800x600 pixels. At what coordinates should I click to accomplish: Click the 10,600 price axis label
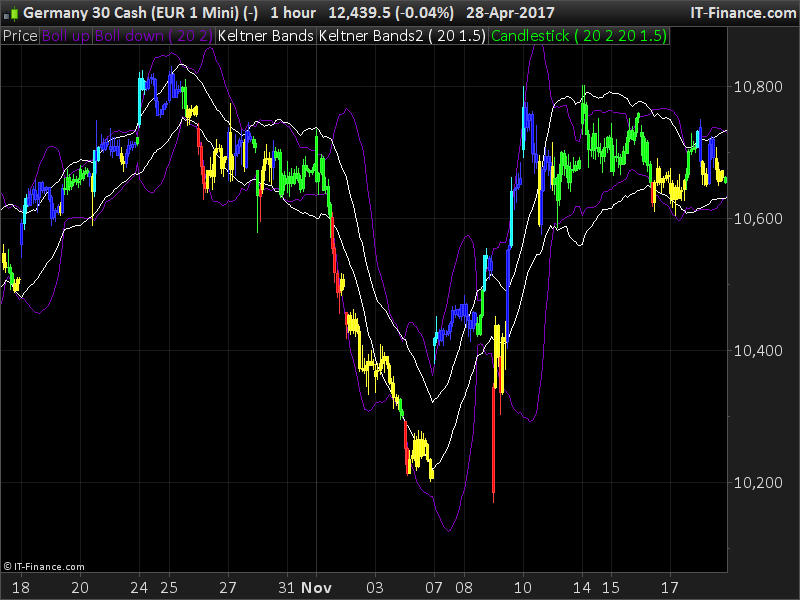click(758, 218)
